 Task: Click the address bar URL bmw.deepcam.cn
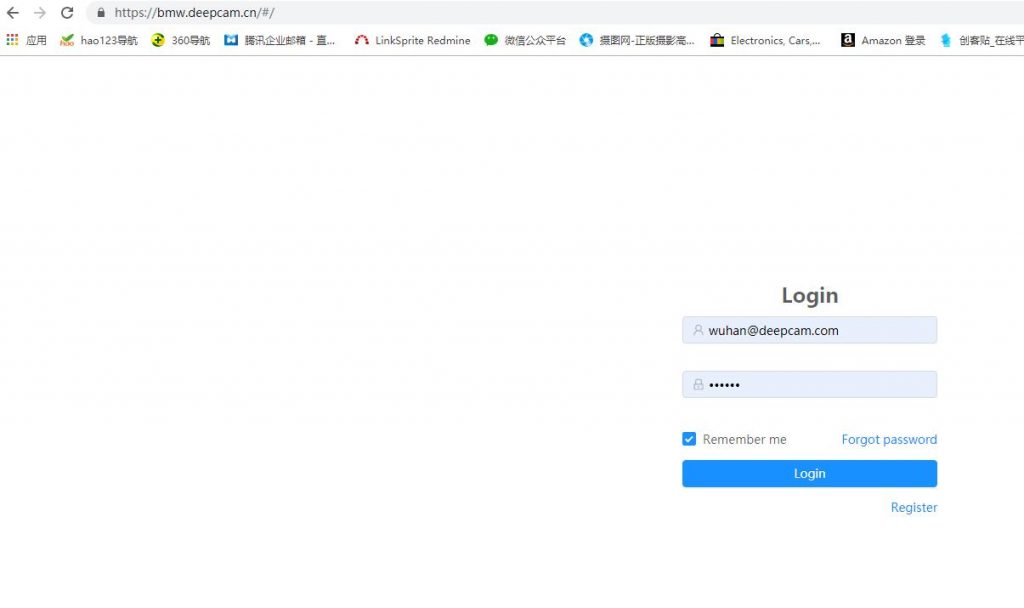coord(194,13)
